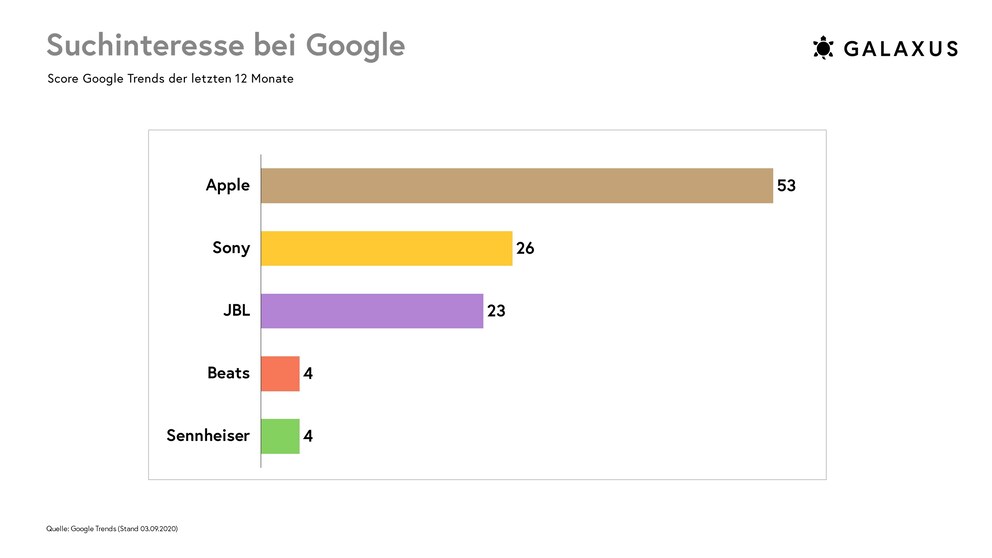Click the JBL axis label
Viewport: 992px width, 558px height.
click(x=237, y=311)
